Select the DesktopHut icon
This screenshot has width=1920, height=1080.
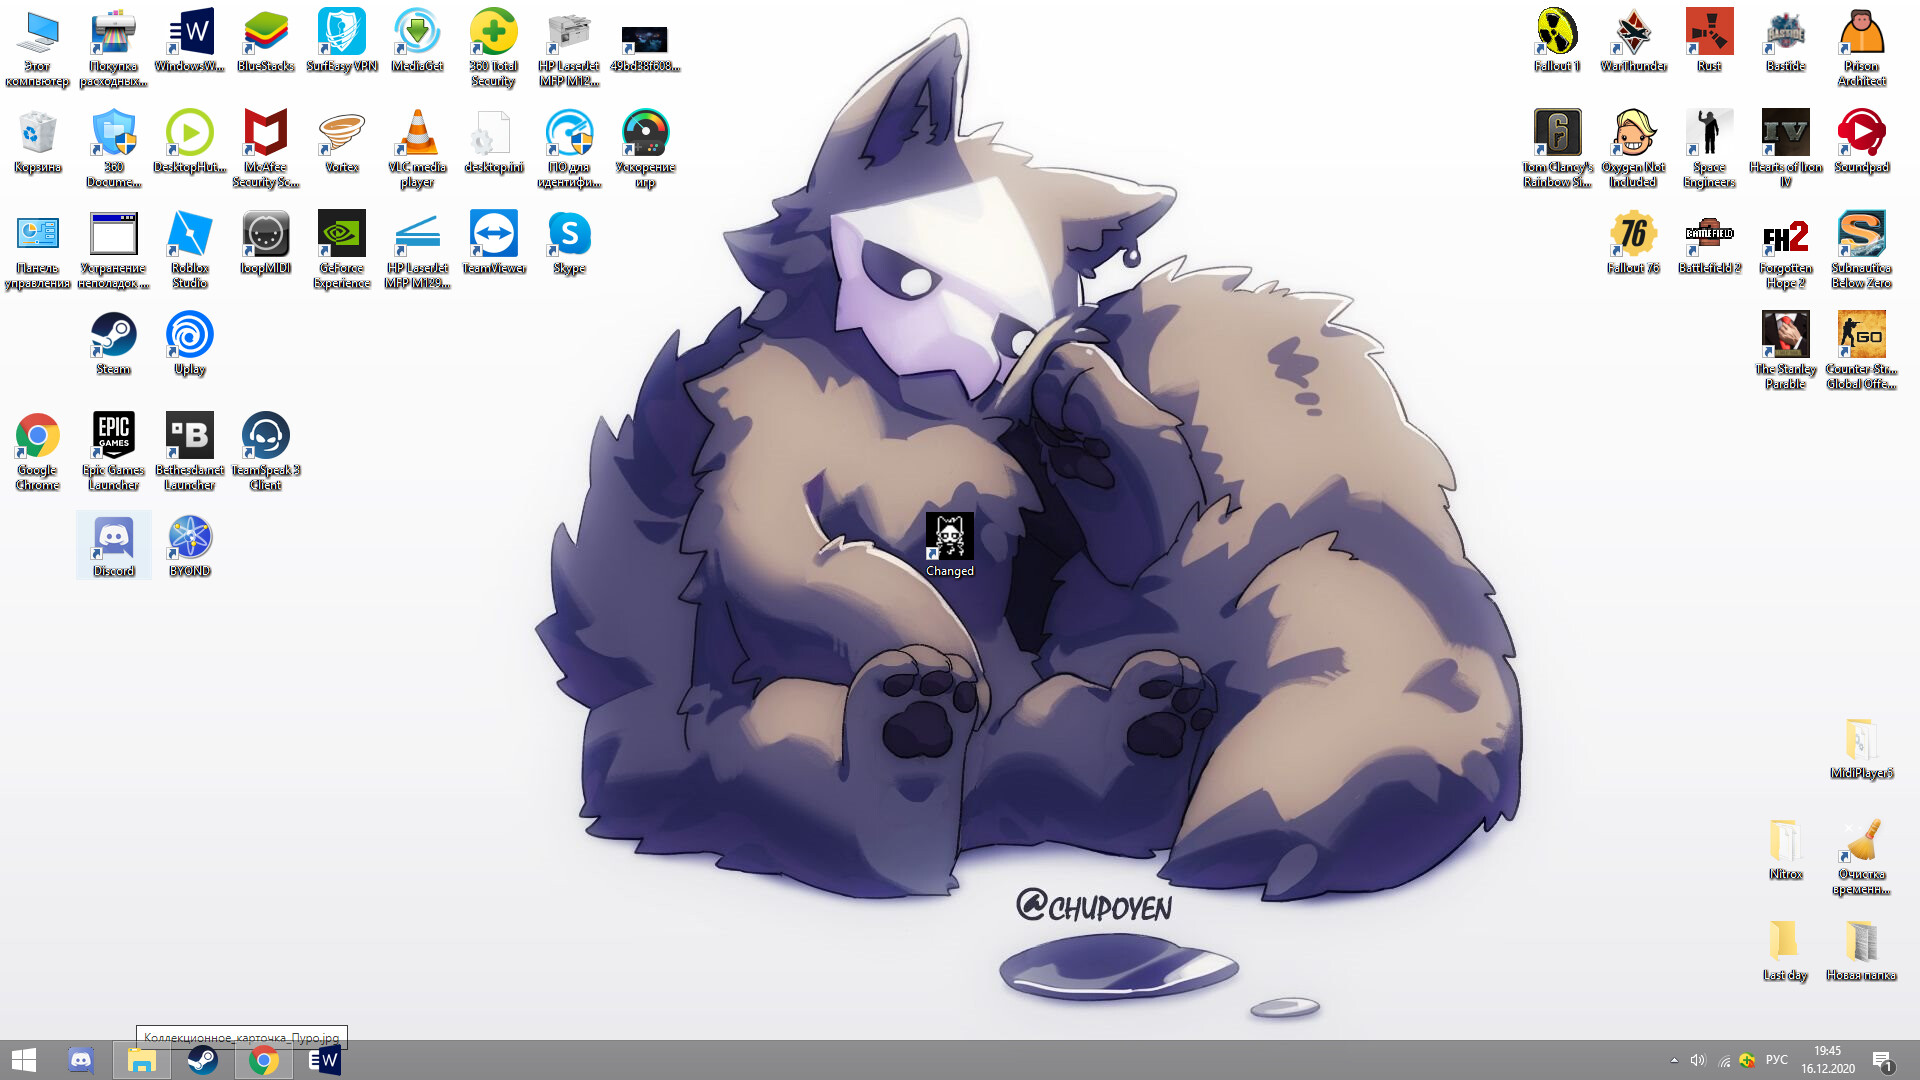[189, 141]
